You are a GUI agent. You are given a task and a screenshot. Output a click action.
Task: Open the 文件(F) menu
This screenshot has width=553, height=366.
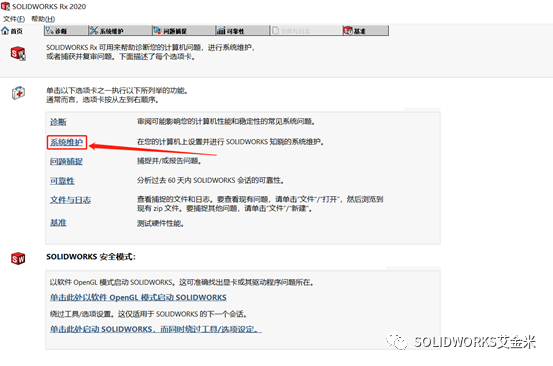[x=14, y=19]
